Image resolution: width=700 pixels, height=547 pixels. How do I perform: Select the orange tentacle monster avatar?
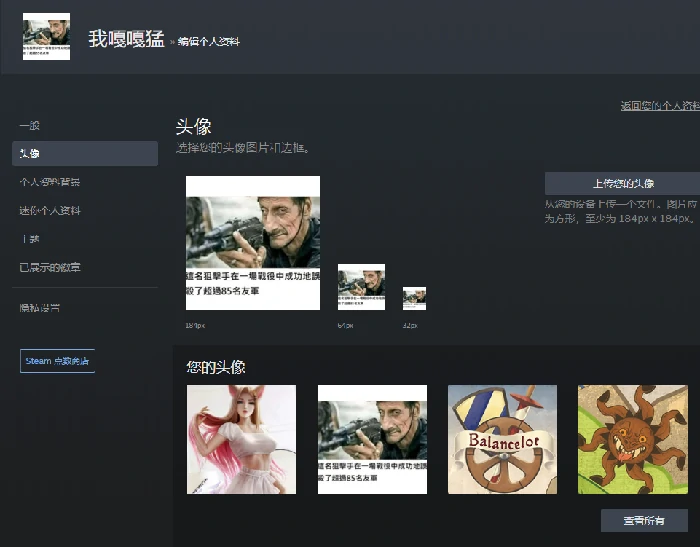point(632,439)
